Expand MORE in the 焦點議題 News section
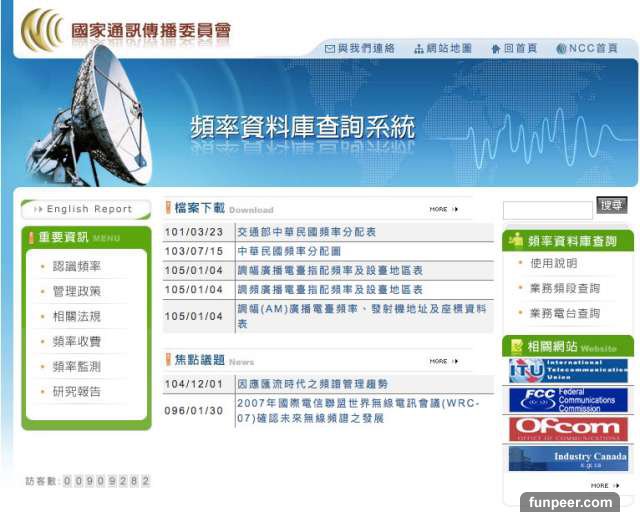This screenshot has height=512, width=640. click(x=443, y=361)
